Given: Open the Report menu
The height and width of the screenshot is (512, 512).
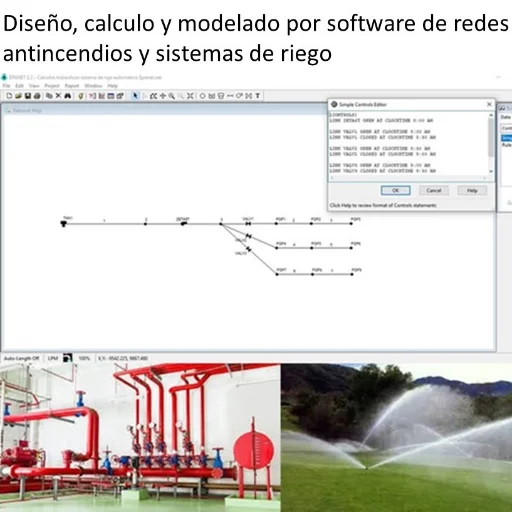Looking at the screenshot, I should [x=72, y=86].
